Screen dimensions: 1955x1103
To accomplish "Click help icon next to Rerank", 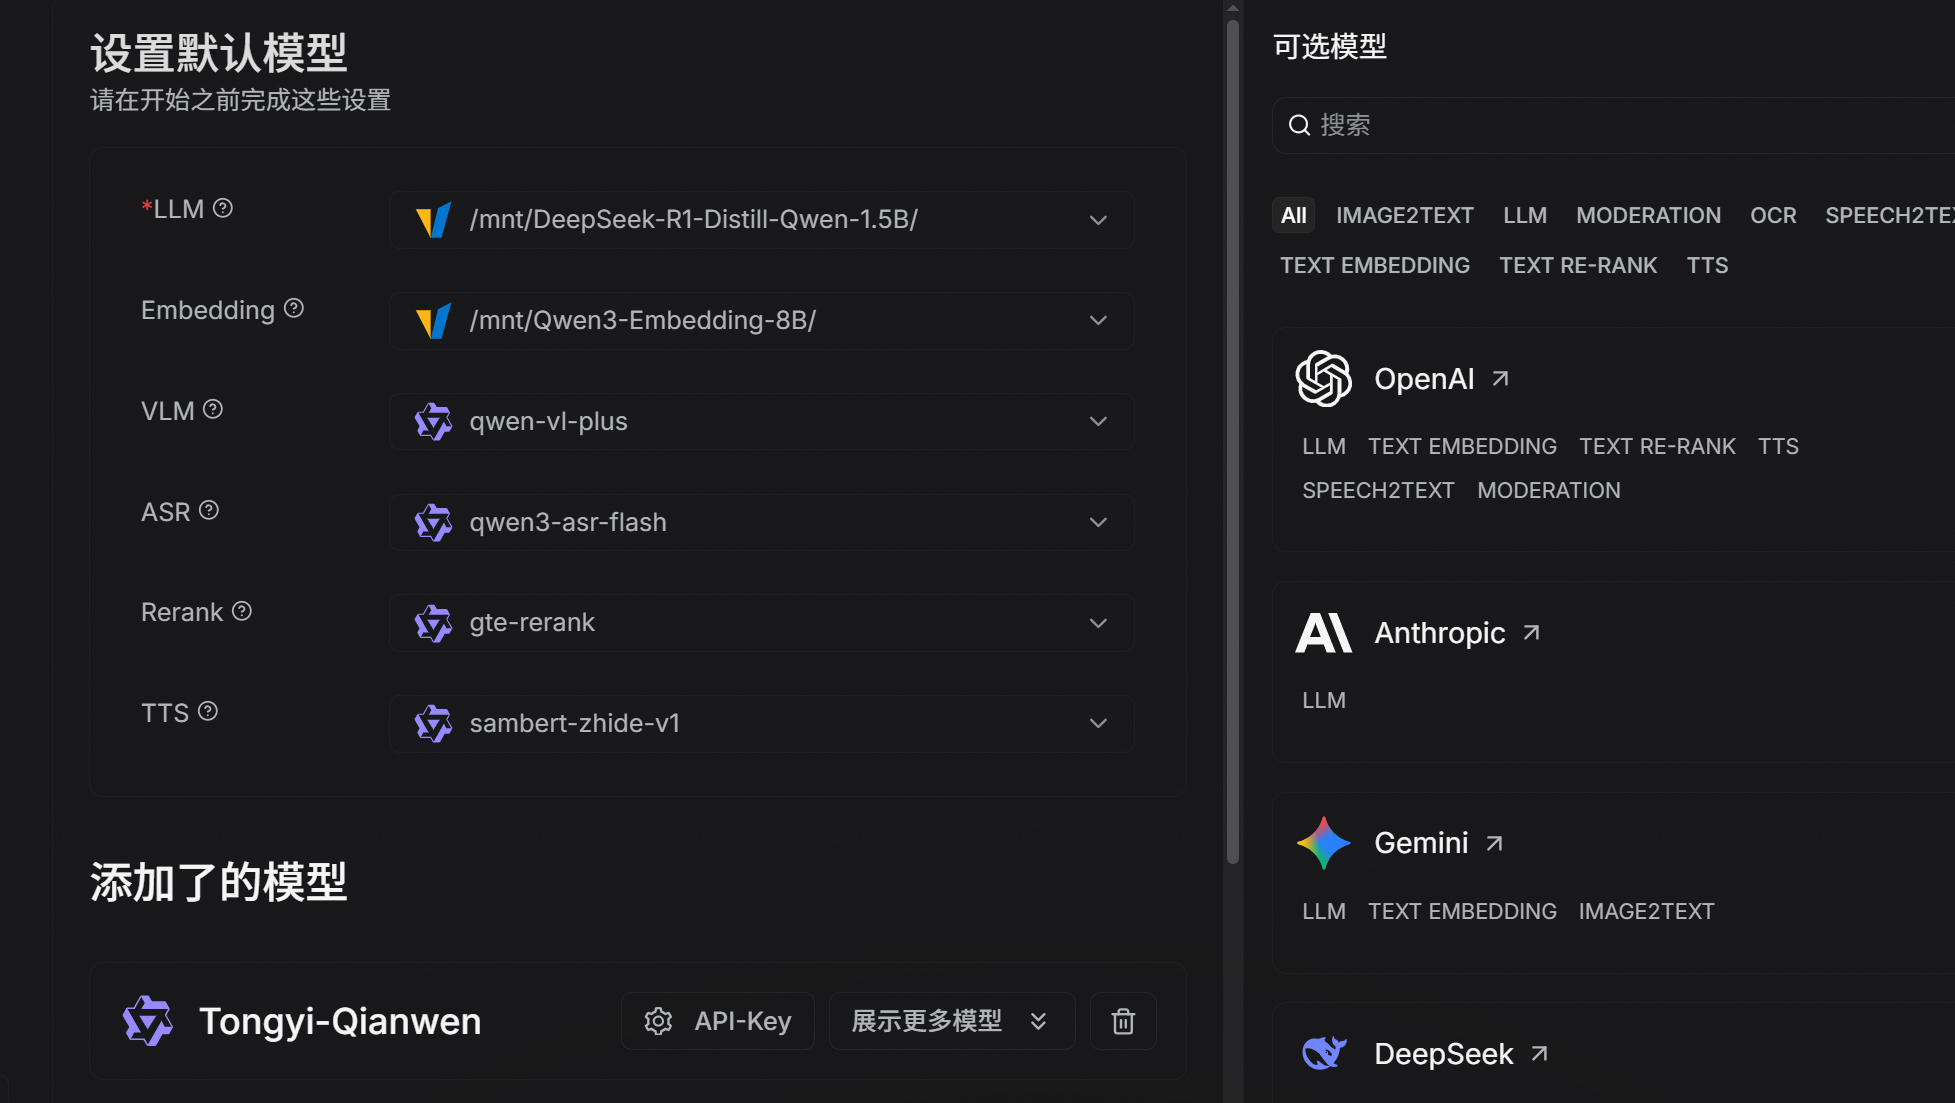I will (x=242, y=611).
